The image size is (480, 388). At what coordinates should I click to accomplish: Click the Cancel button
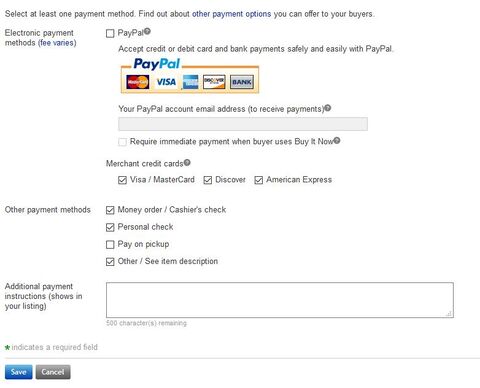tap(53, 372)
